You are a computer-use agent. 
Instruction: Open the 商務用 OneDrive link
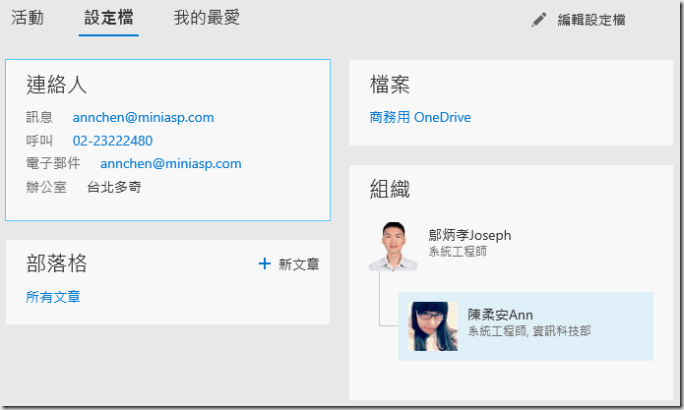[x=420, y=117]
